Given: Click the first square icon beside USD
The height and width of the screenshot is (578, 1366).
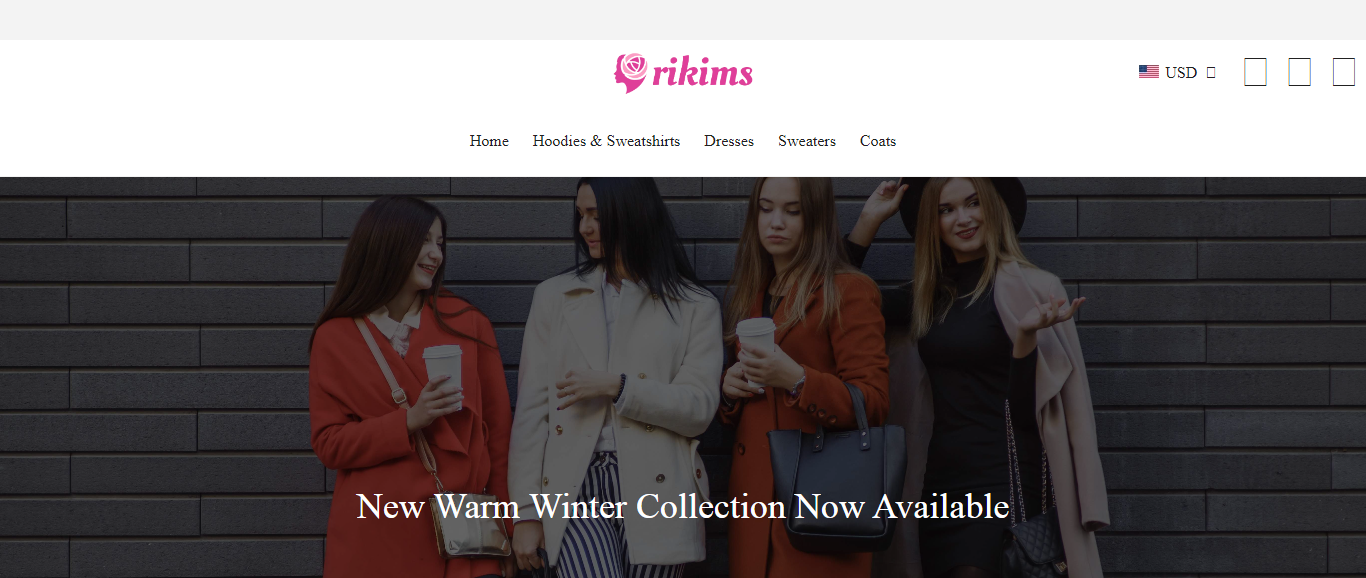Looking at the screenshot, I should pyautogui.click(x=1255, y=72).
